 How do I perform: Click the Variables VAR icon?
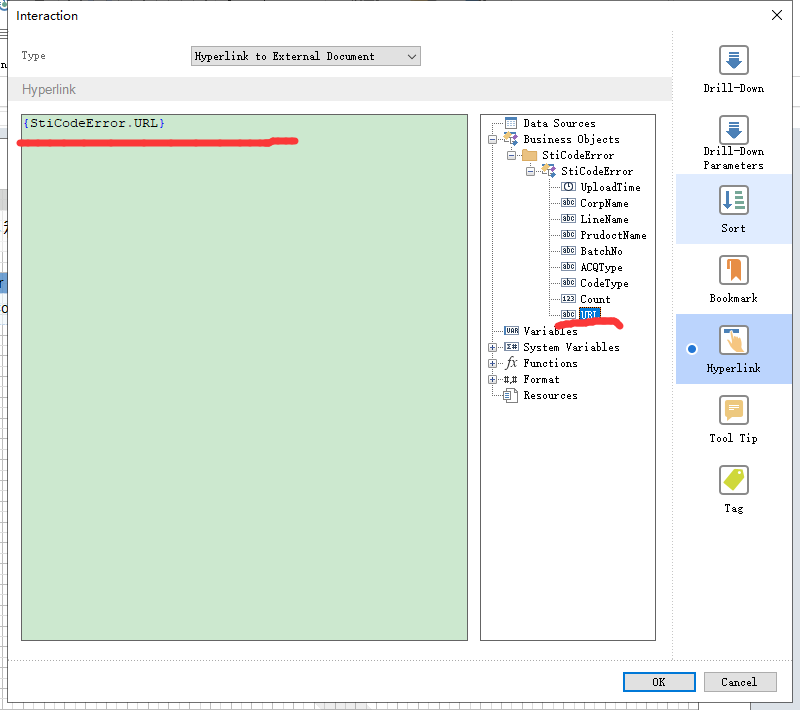[x=511, y=331]
